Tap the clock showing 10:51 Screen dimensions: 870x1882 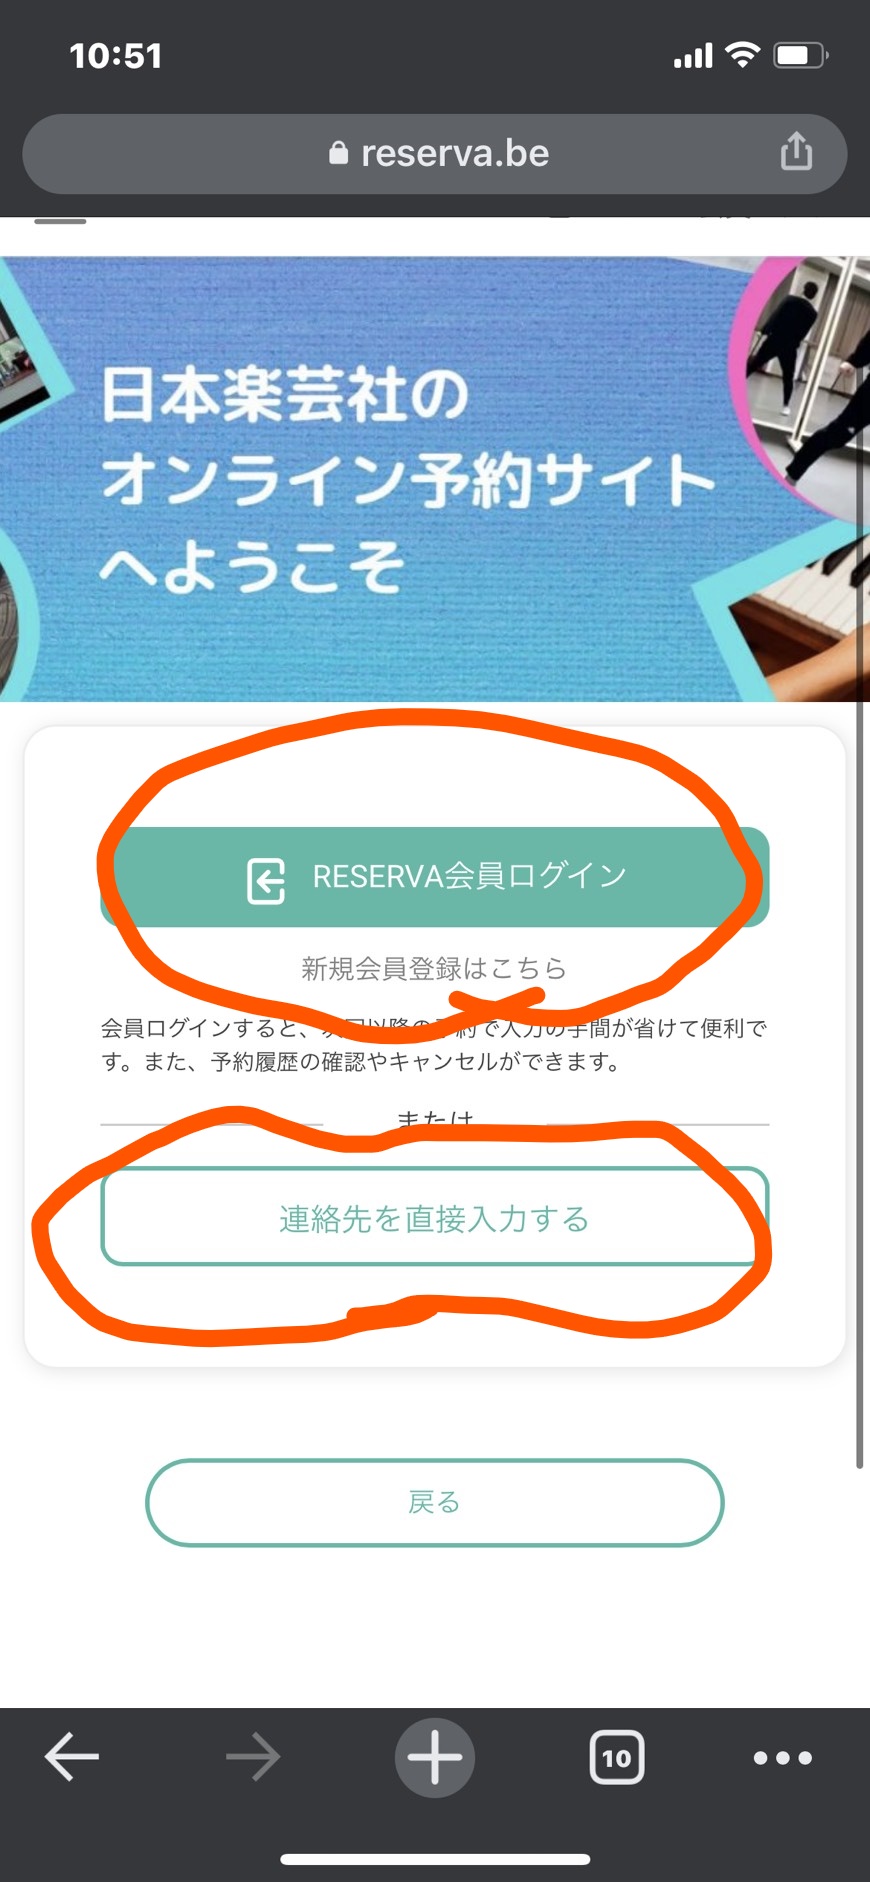[x=115, y=55]
